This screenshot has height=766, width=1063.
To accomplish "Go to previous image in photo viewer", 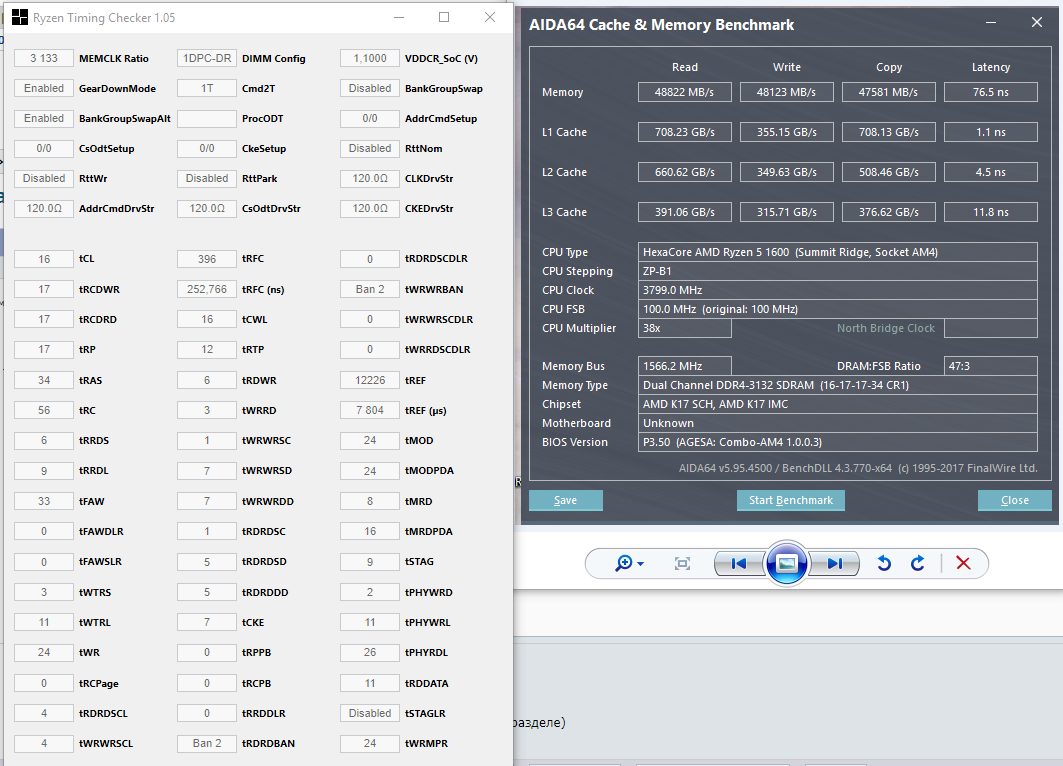I will coord(739,563).
